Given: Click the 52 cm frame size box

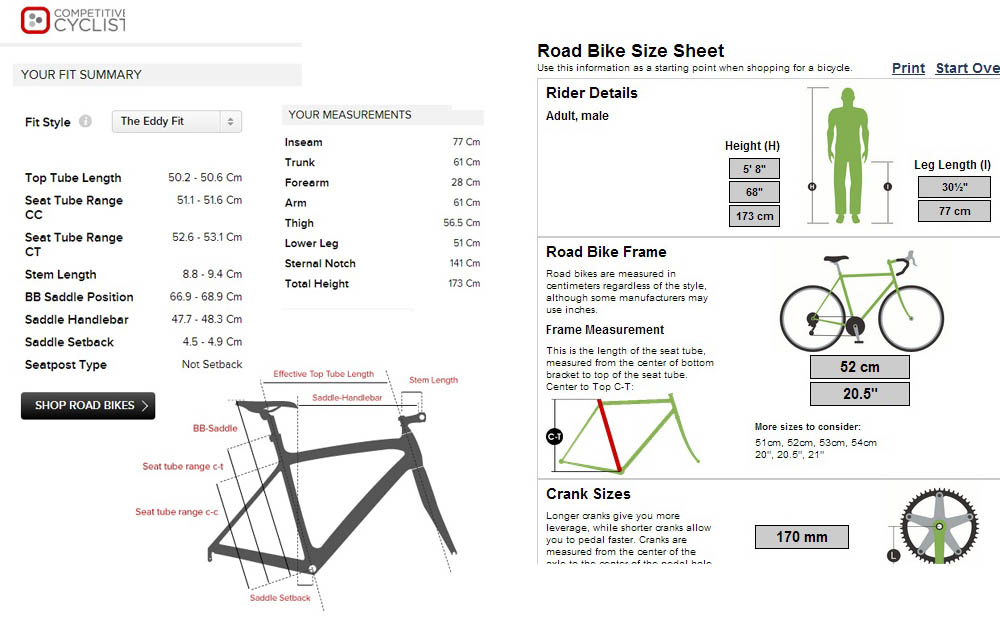Looking at the screenshot, I should pos(860,367).
